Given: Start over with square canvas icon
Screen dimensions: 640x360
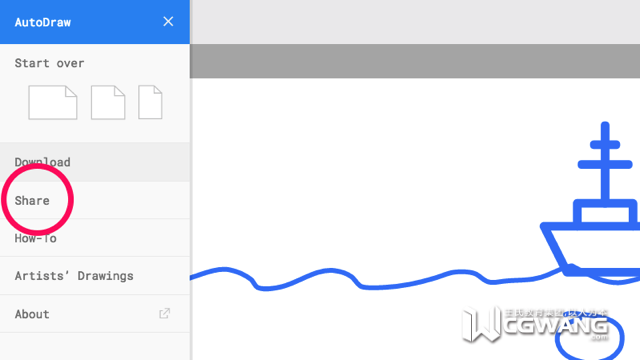Looking at the screenshot, I should (108, 102).
